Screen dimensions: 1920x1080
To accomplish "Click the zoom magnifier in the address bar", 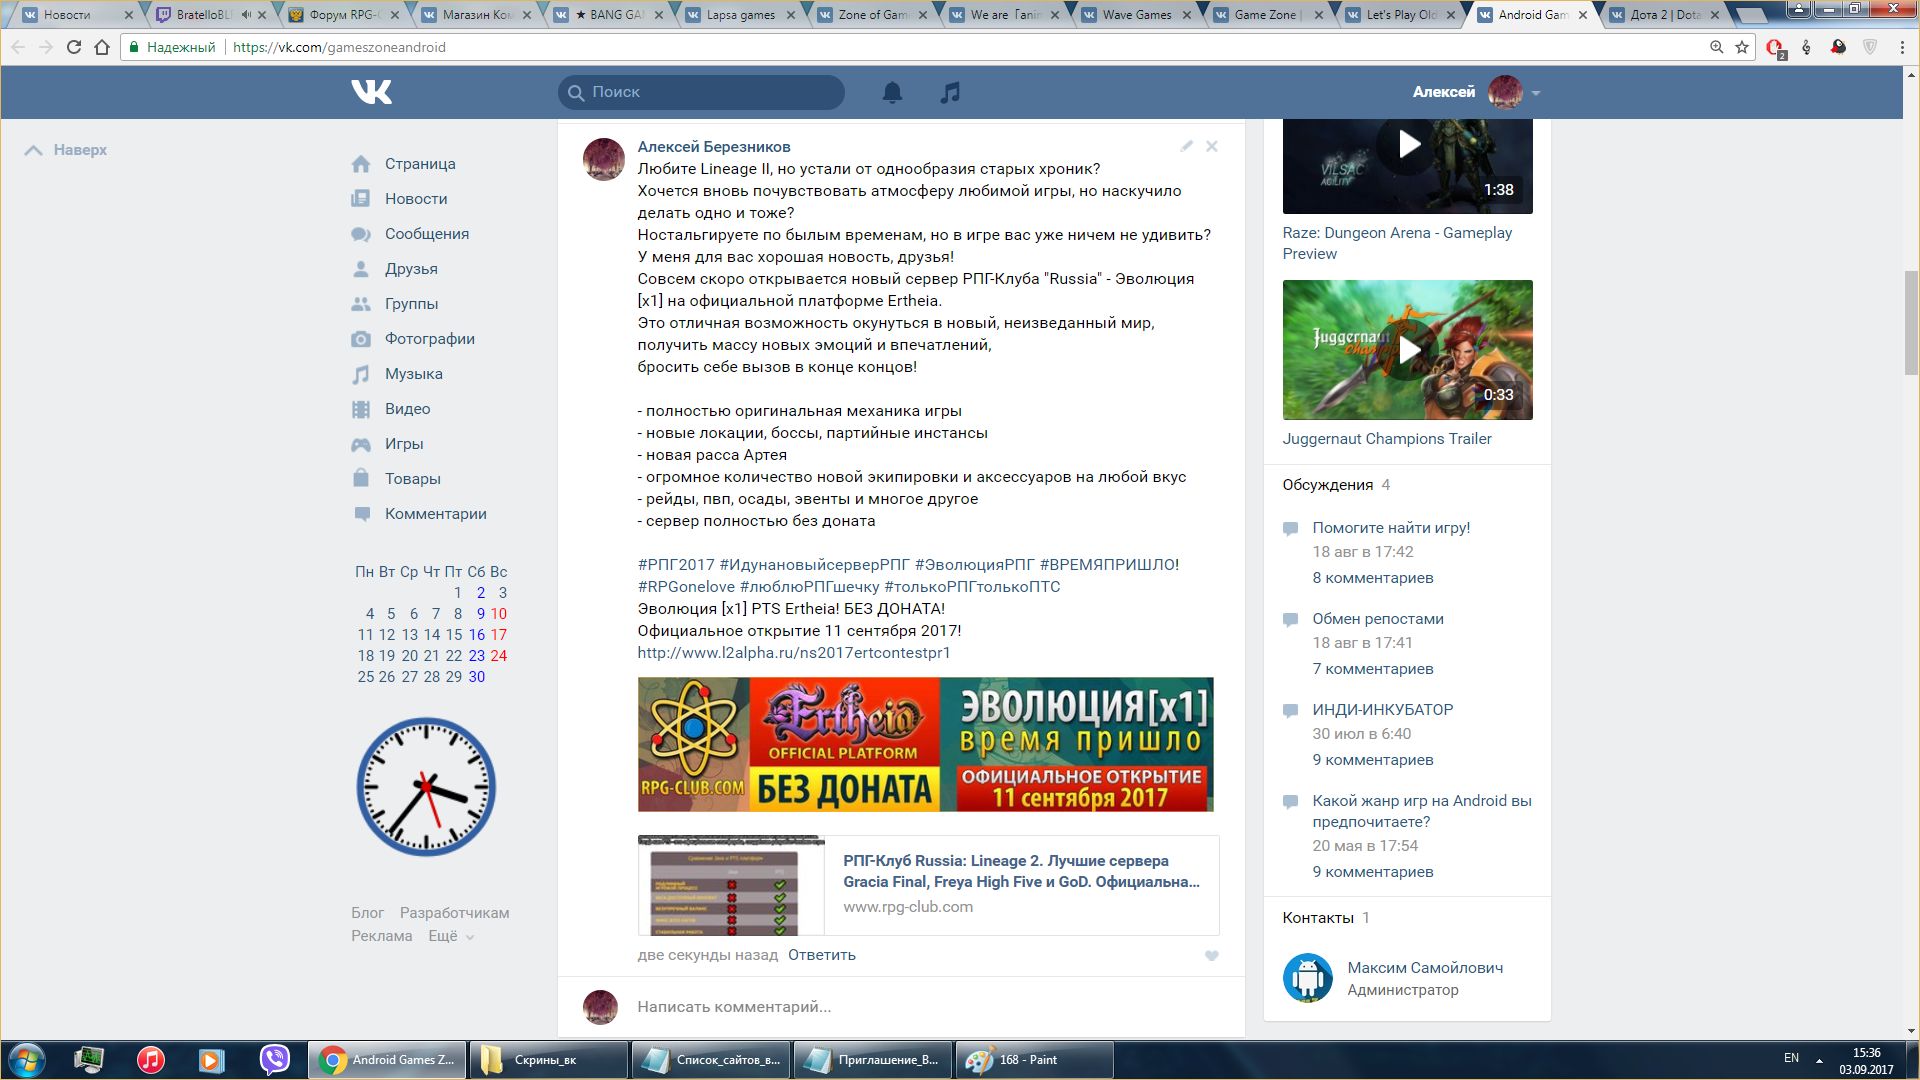I will [x=1716, y=47].
